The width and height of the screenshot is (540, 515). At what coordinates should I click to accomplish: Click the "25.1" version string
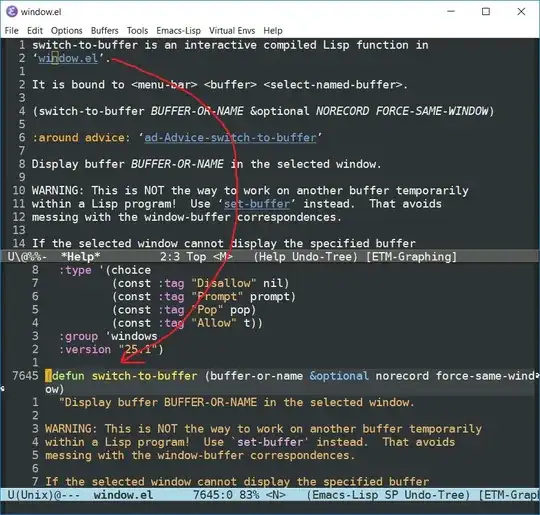tap(138, 350)
